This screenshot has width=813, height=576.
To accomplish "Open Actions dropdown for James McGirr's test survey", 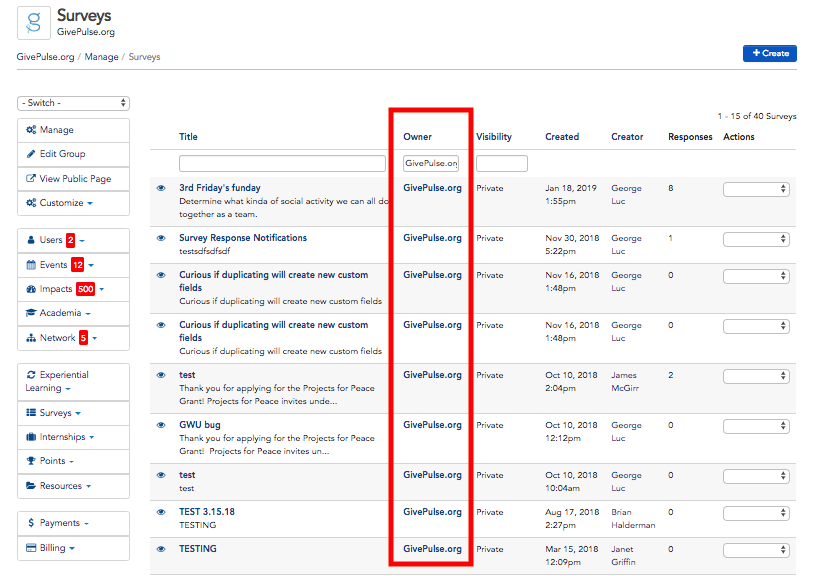I will tap(756, 376).
